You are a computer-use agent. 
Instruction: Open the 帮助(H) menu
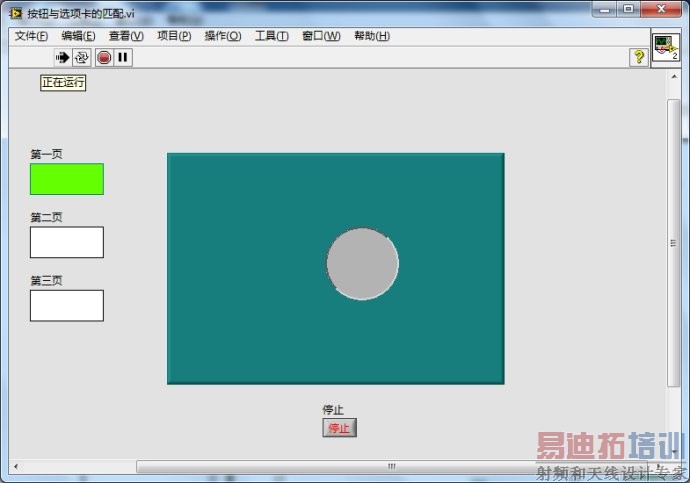coord(372,36)
